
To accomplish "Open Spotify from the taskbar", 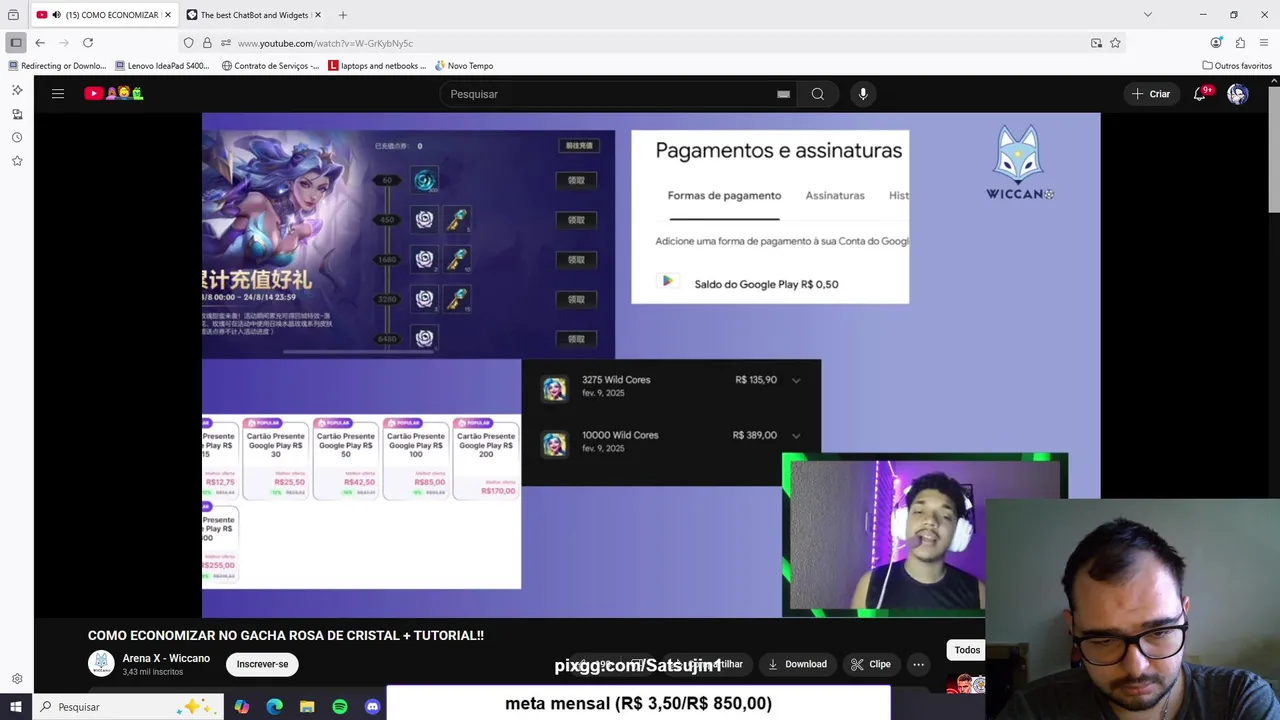I will coord(340,707).
